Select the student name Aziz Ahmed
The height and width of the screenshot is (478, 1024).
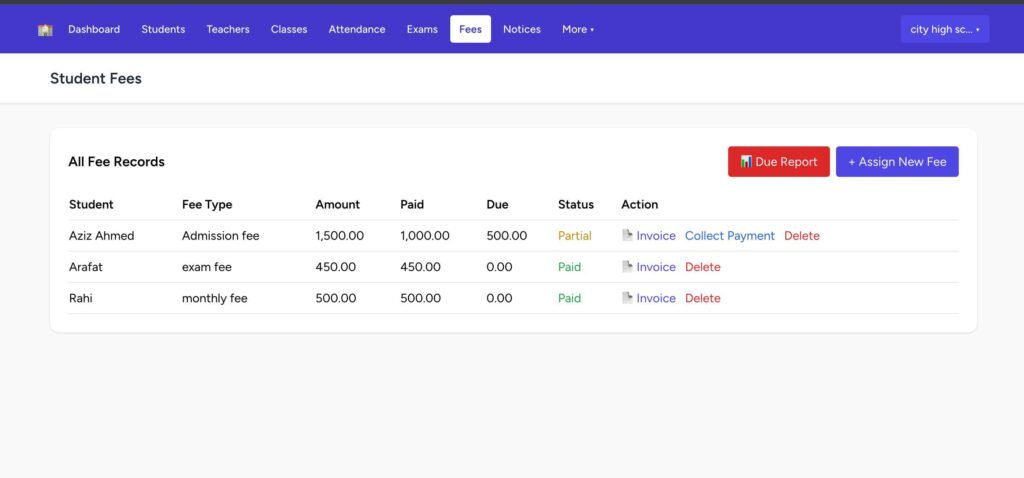click(x=101, y=236)
